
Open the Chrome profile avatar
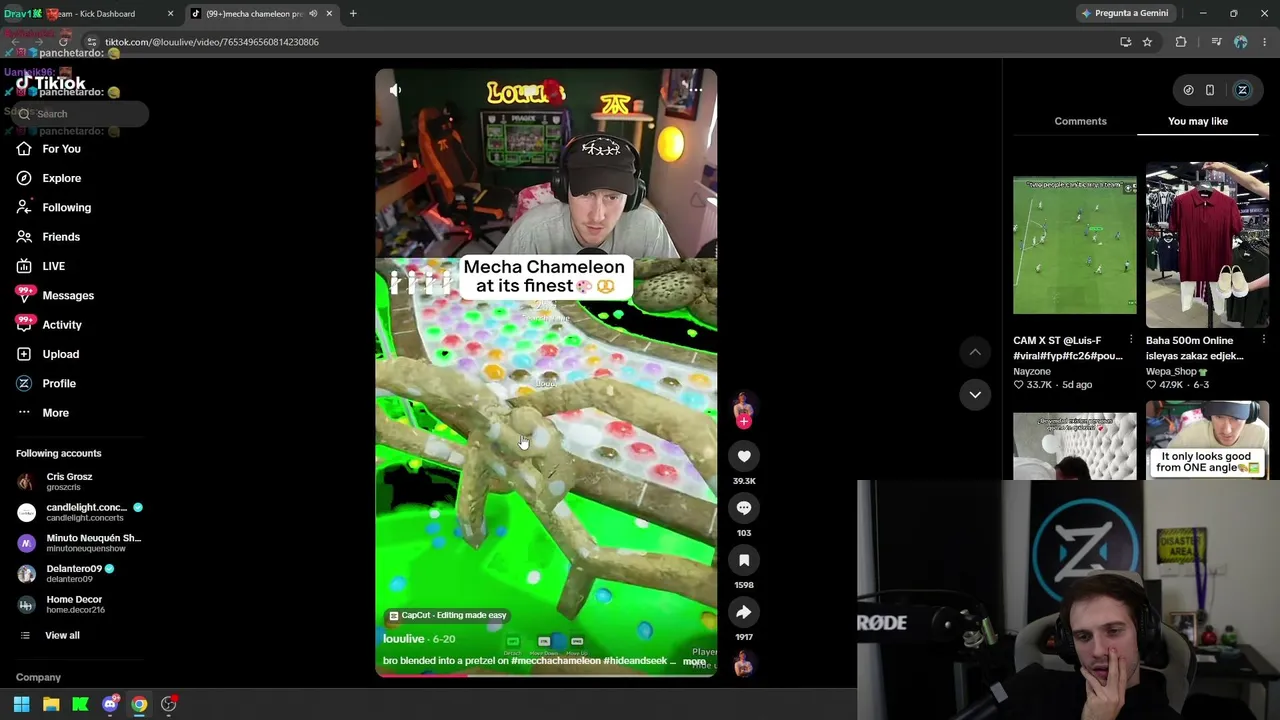[x=1241, y=42]
